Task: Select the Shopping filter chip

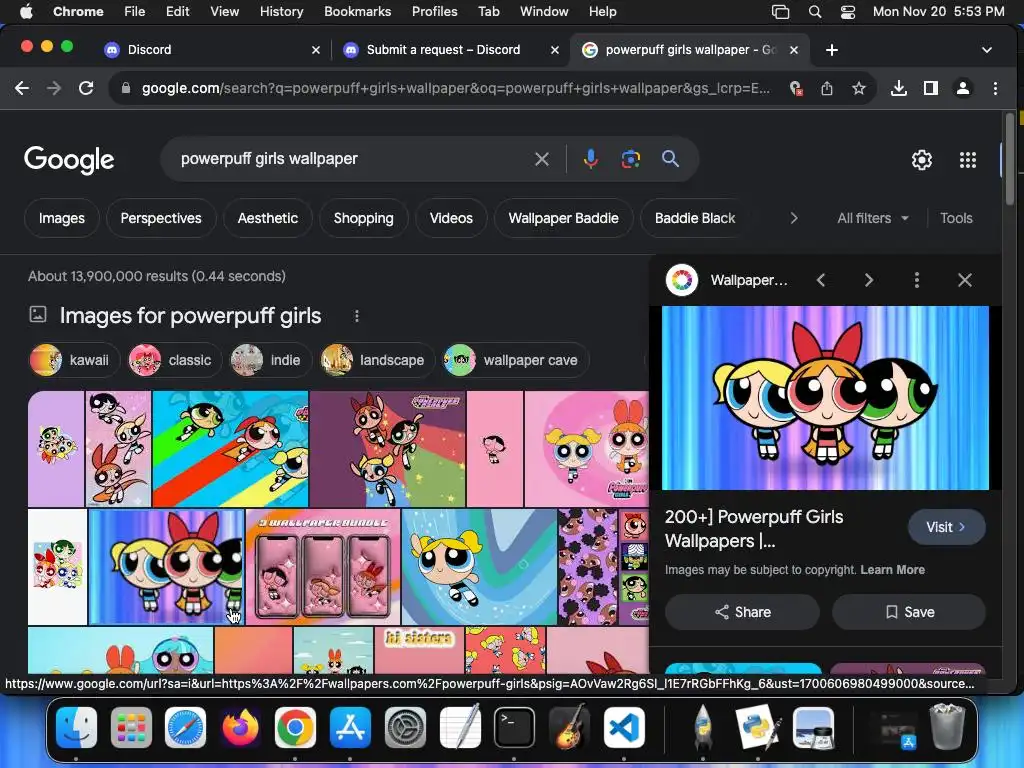Action: coord(364,218)
